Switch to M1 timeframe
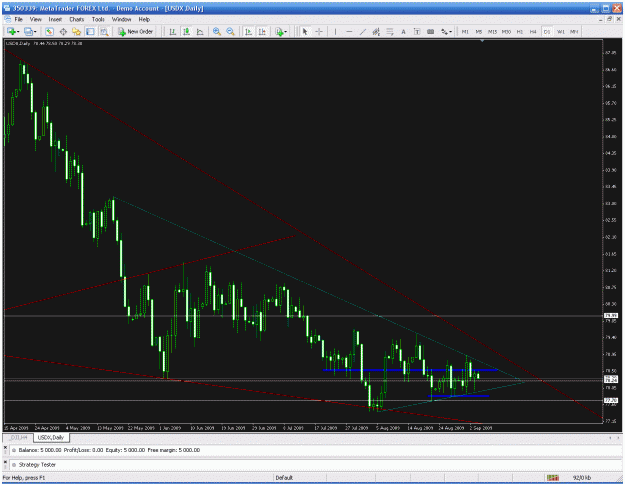Viewport: 625px width, 484px height. [465, 31]
